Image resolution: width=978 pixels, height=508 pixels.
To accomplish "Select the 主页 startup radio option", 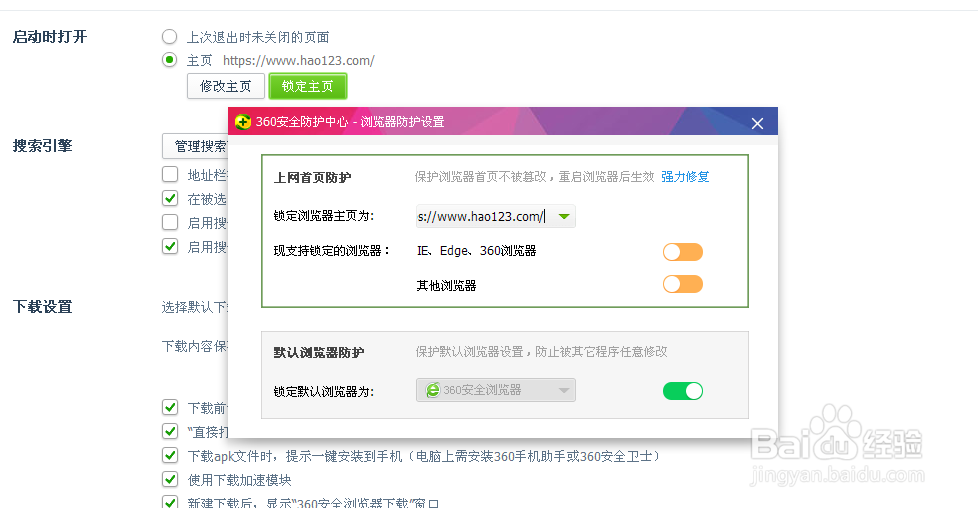I will coord(170,60).
